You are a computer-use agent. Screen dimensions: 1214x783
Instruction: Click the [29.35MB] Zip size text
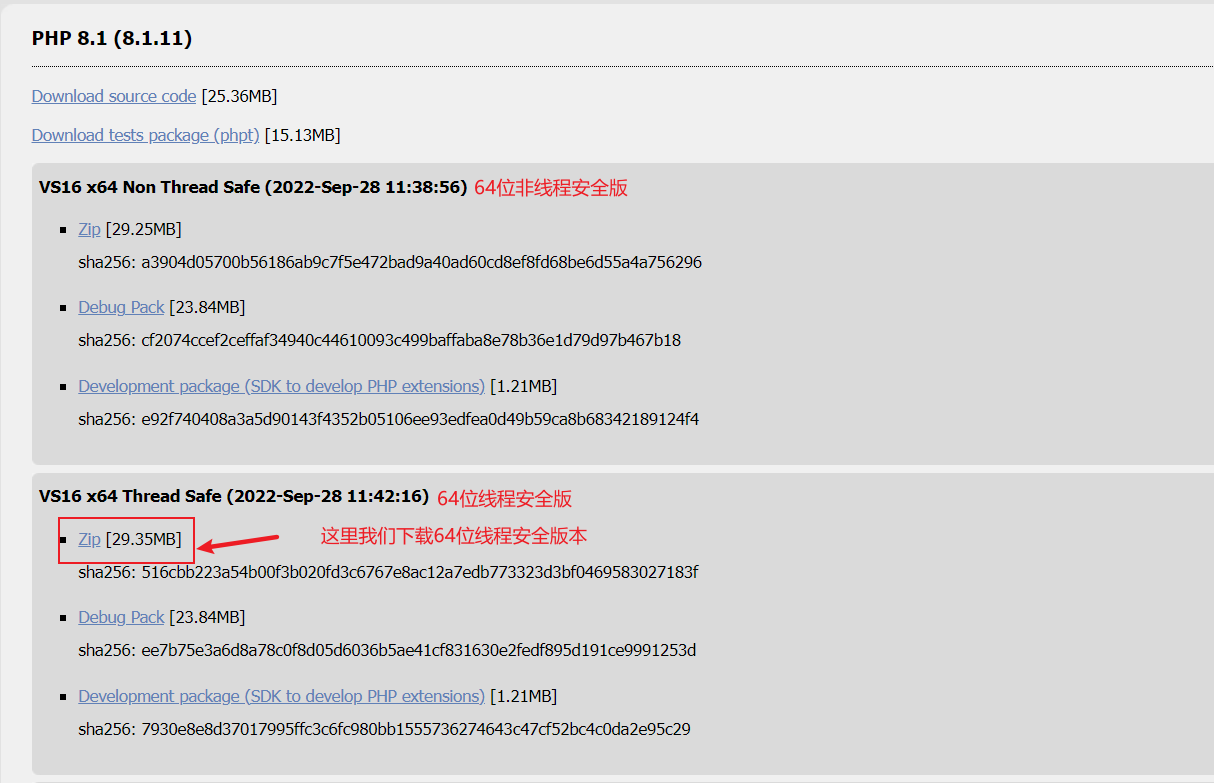(143, 539)
